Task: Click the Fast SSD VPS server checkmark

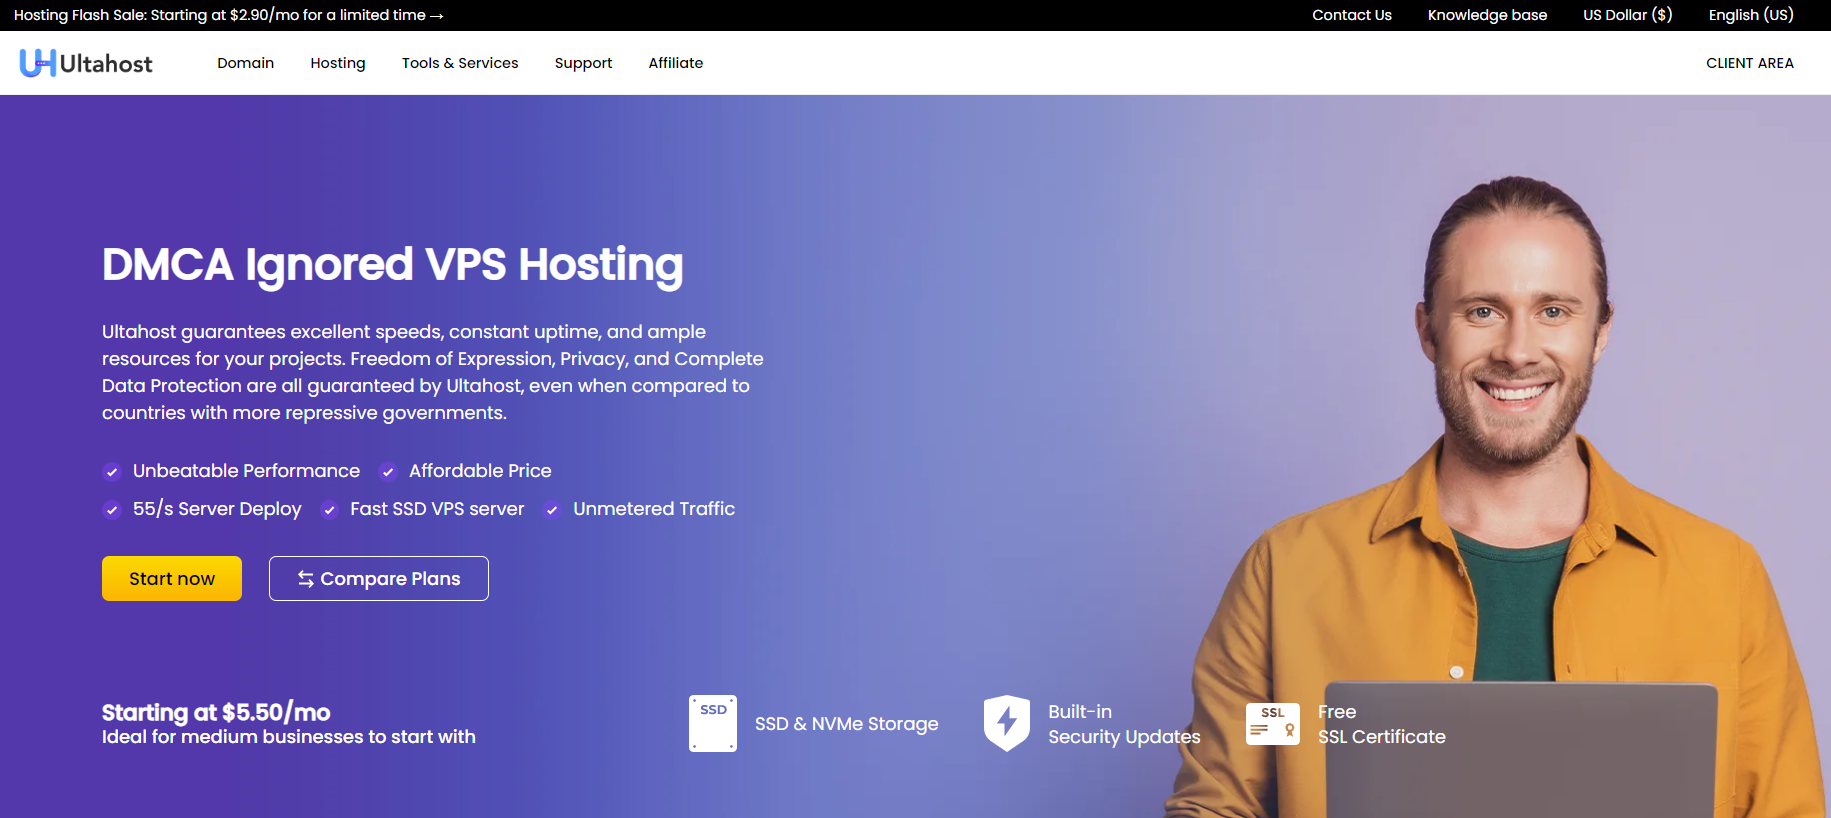Action: pyautogui.click(x=329, y=510)
